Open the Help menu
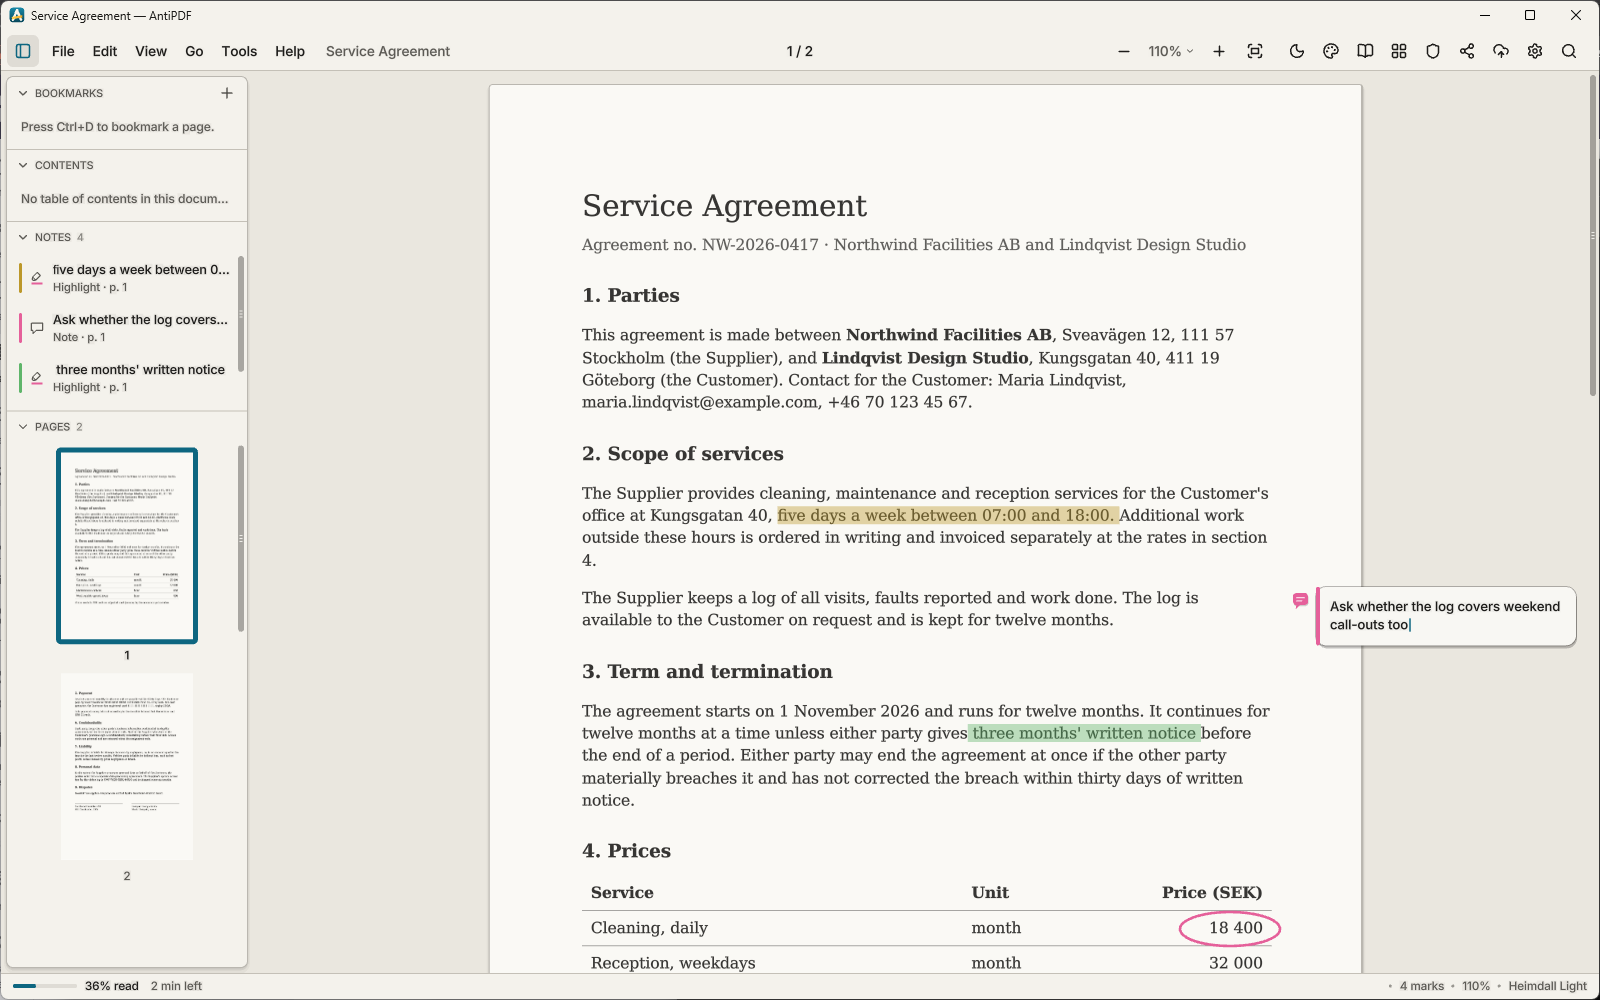The image size is (1600, 1000). pos(290,51)
